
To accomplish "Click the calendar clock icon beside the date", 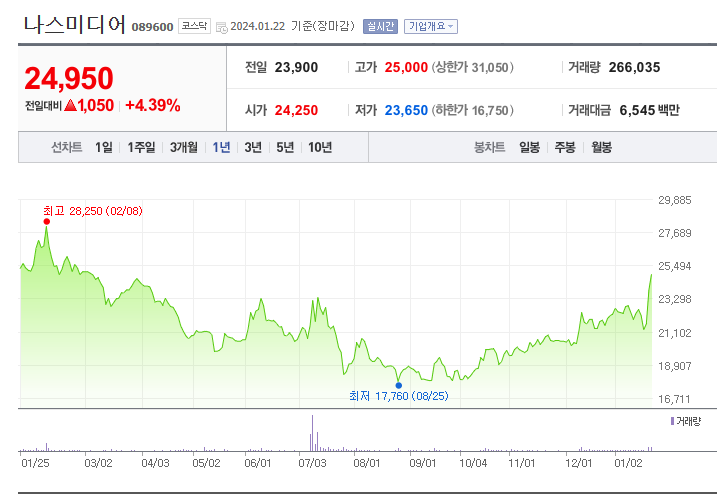I will click(x=221, y=27).
